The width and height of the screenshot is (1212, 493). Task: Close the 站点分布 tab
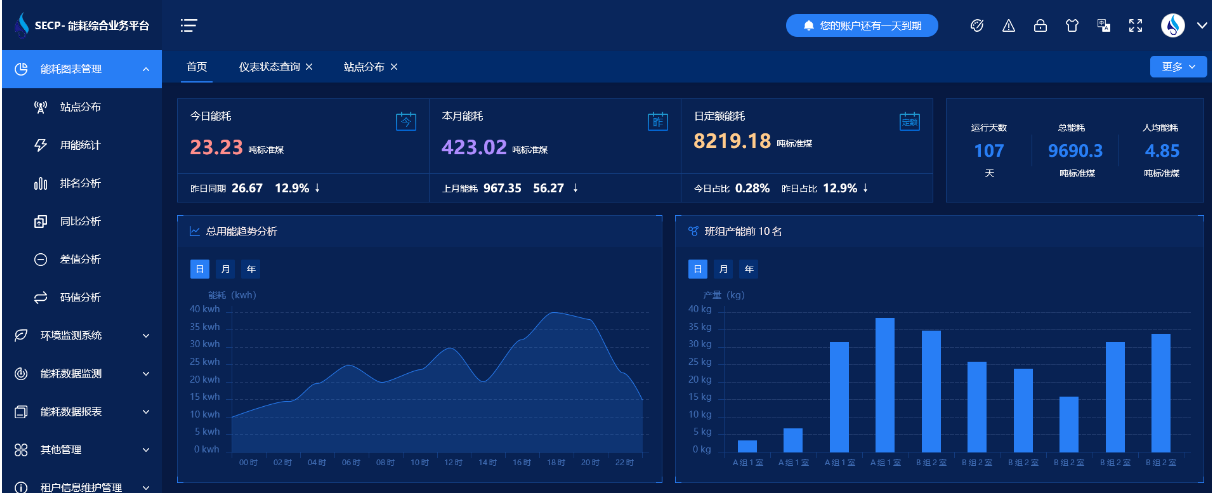394,67
